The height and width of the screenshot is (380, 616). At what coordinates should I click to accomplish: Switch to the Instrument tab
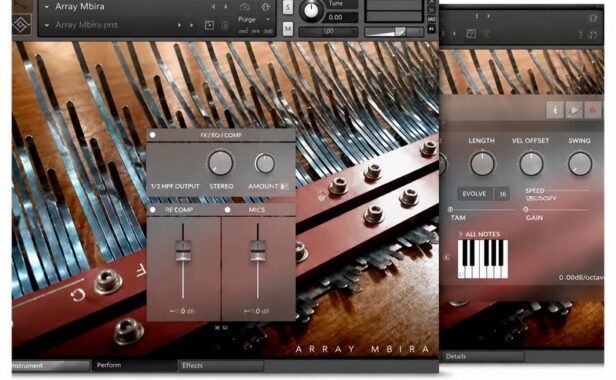(50, 366)
